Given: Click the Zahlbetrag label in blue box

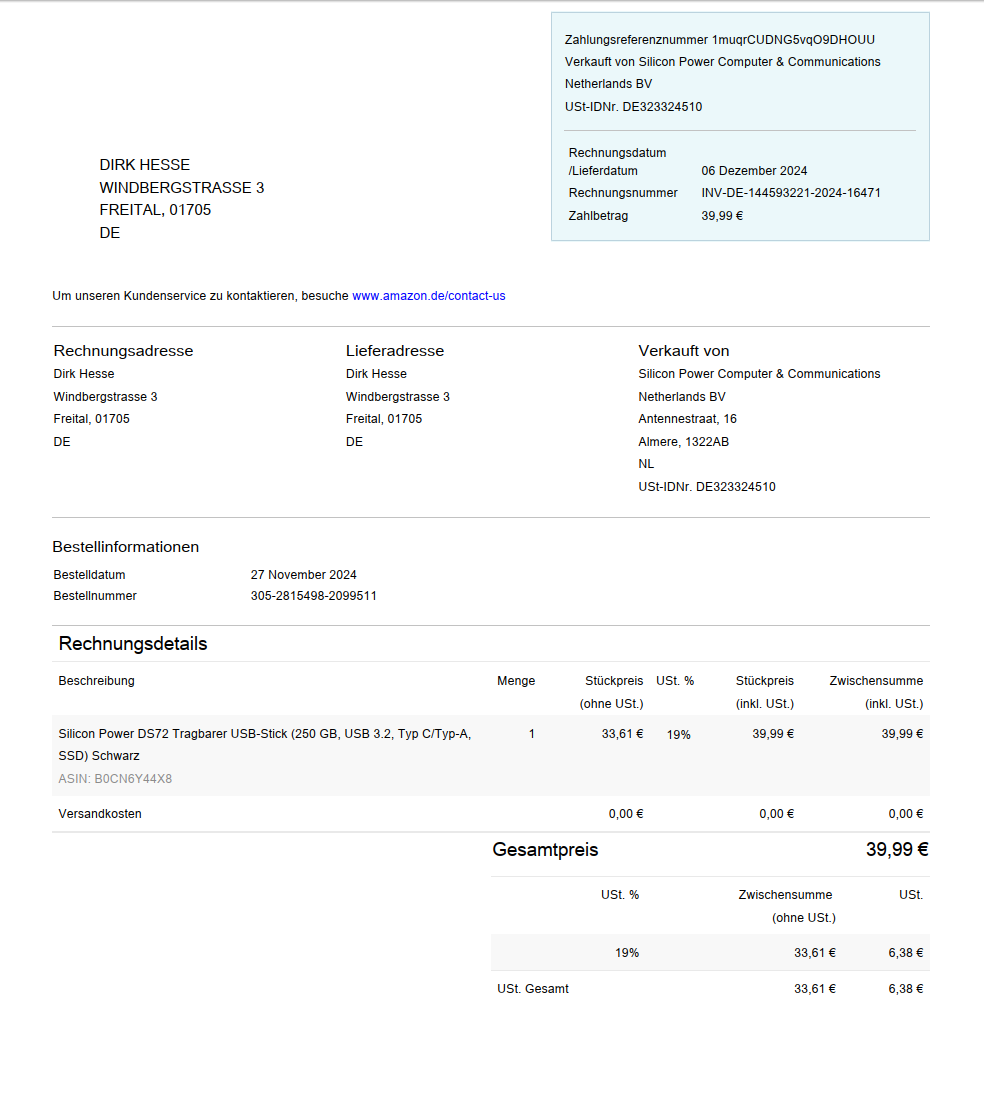Looking at the screenshot, I should coord(598,216).
